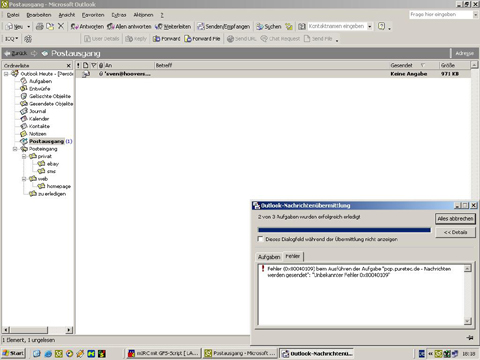Pin the dialog with pushpin icon
480x360 pixels.
[470, 338]
